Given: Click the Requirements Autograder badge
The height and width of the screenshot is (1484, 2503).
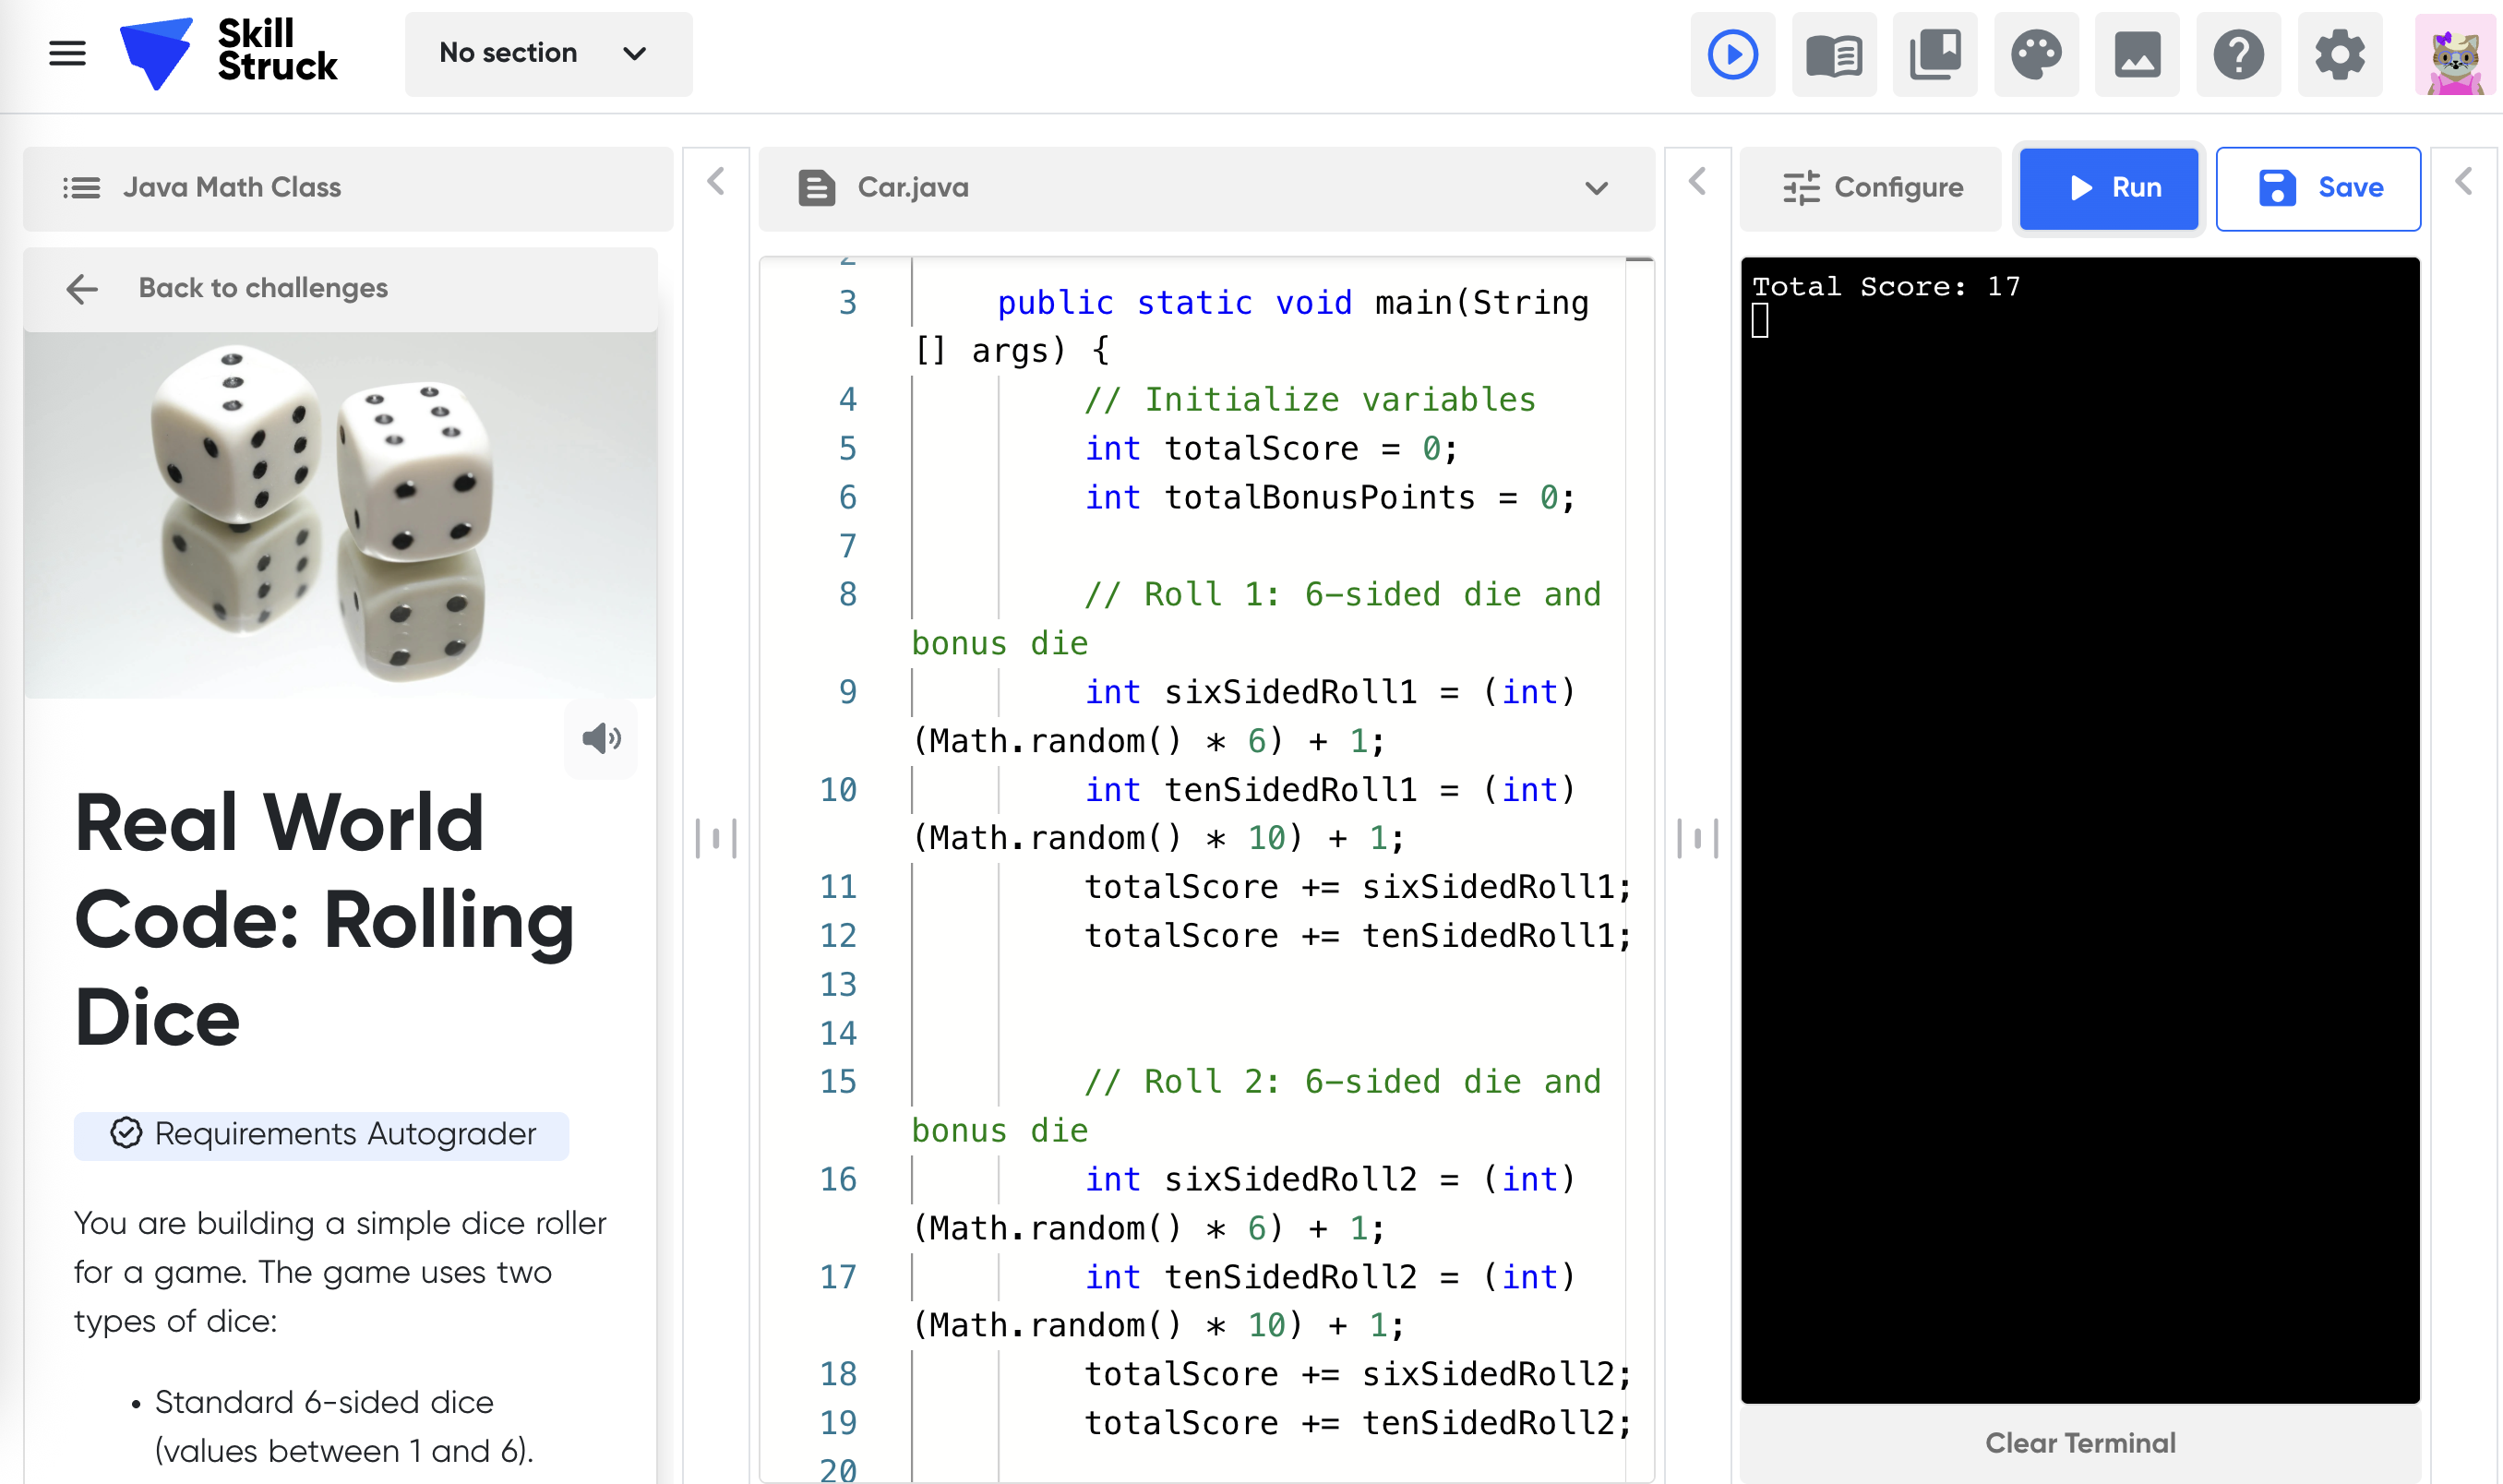Looking at the screenshot, I should [x=321, y=1134].
